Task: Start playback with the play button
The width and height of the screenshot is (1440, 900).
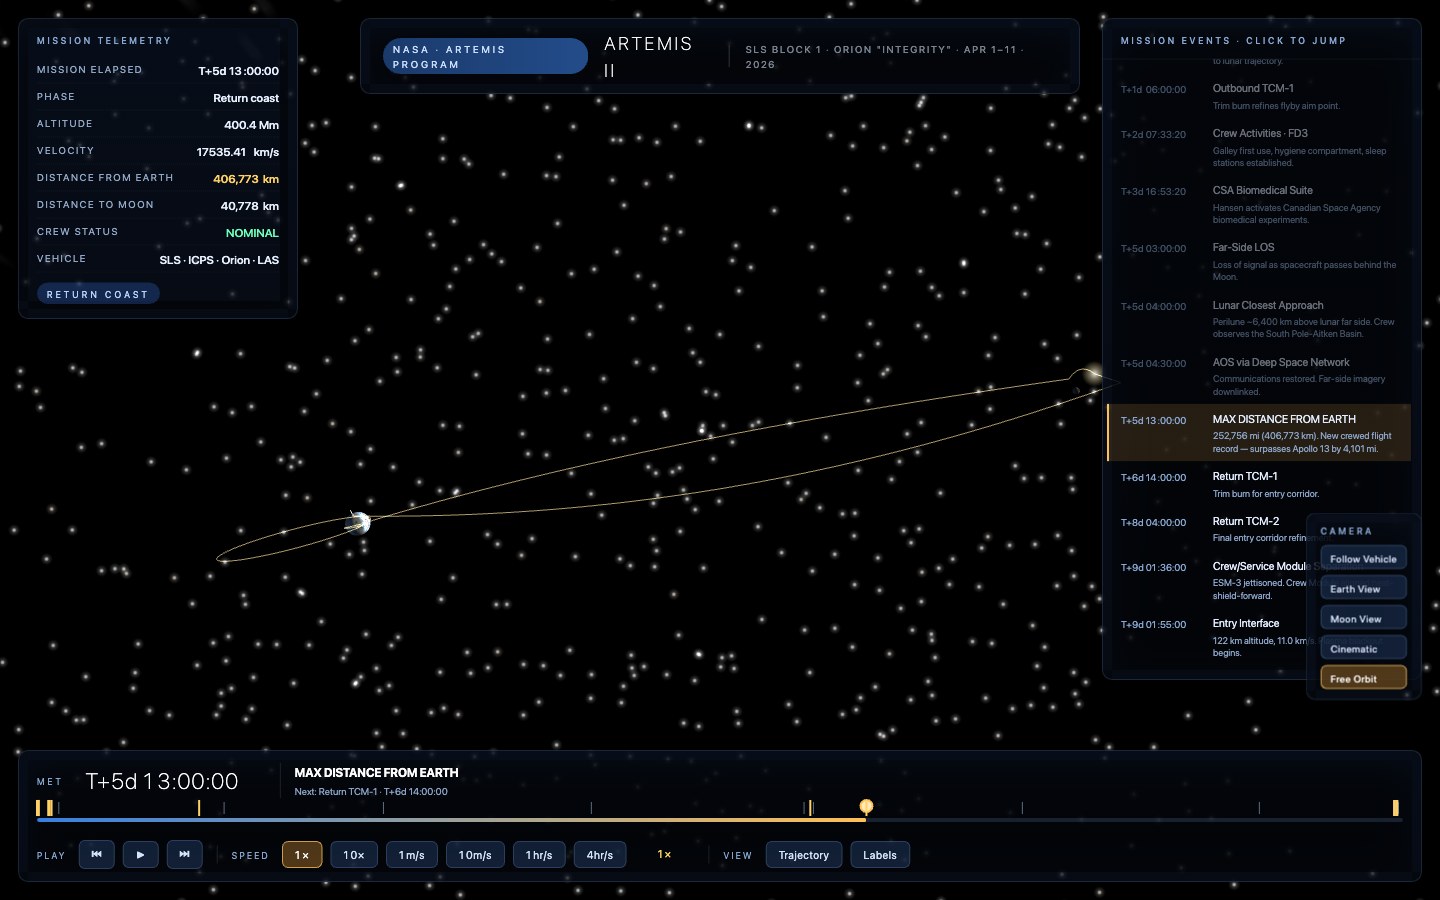Action: [x=140, y=855]
